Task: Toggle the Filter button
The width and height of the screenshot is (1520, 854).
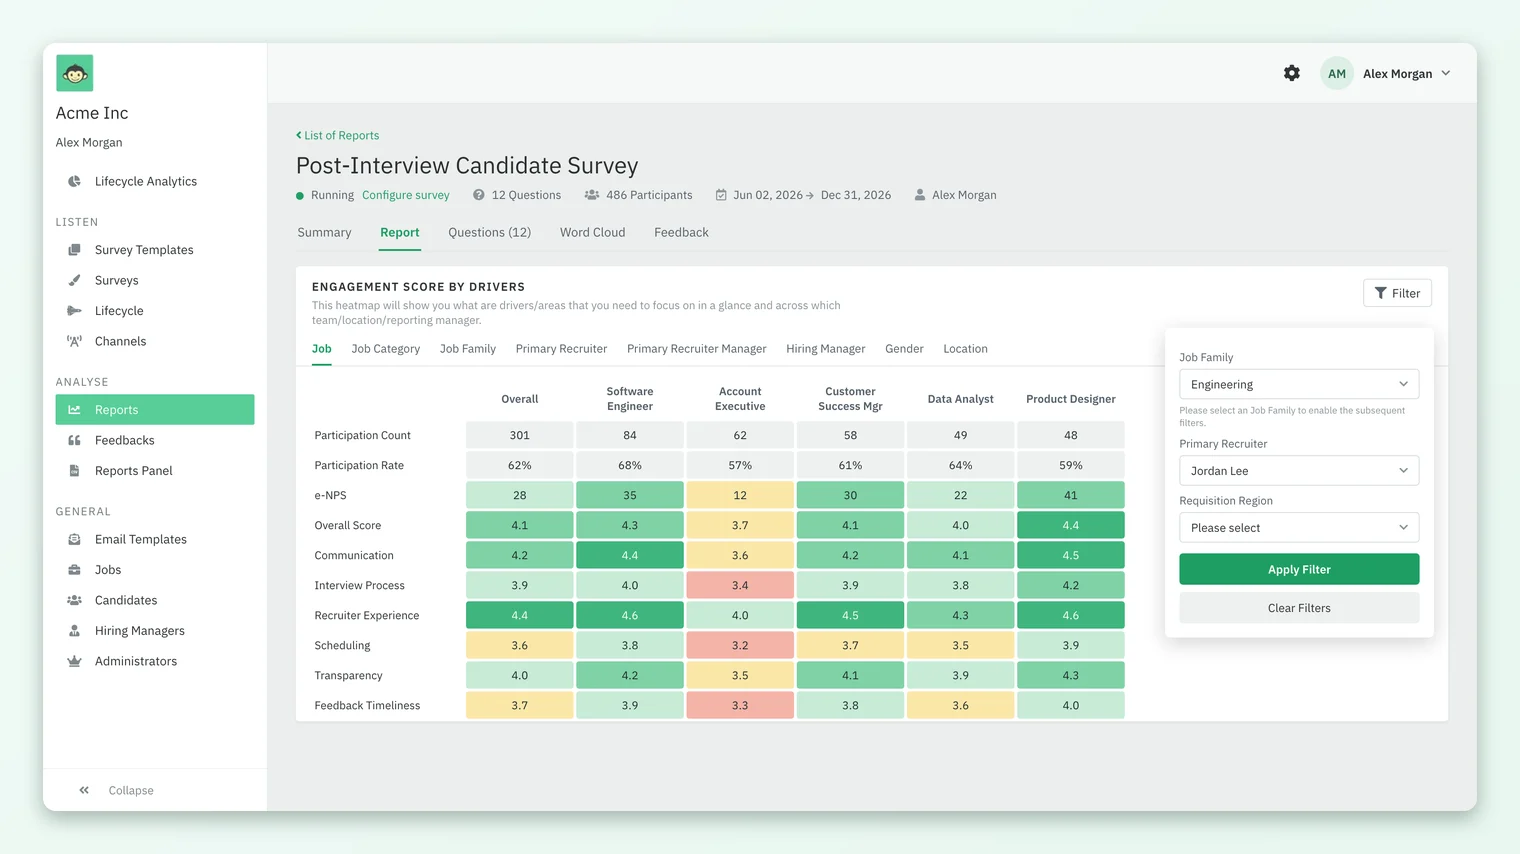Action: 1397,293
